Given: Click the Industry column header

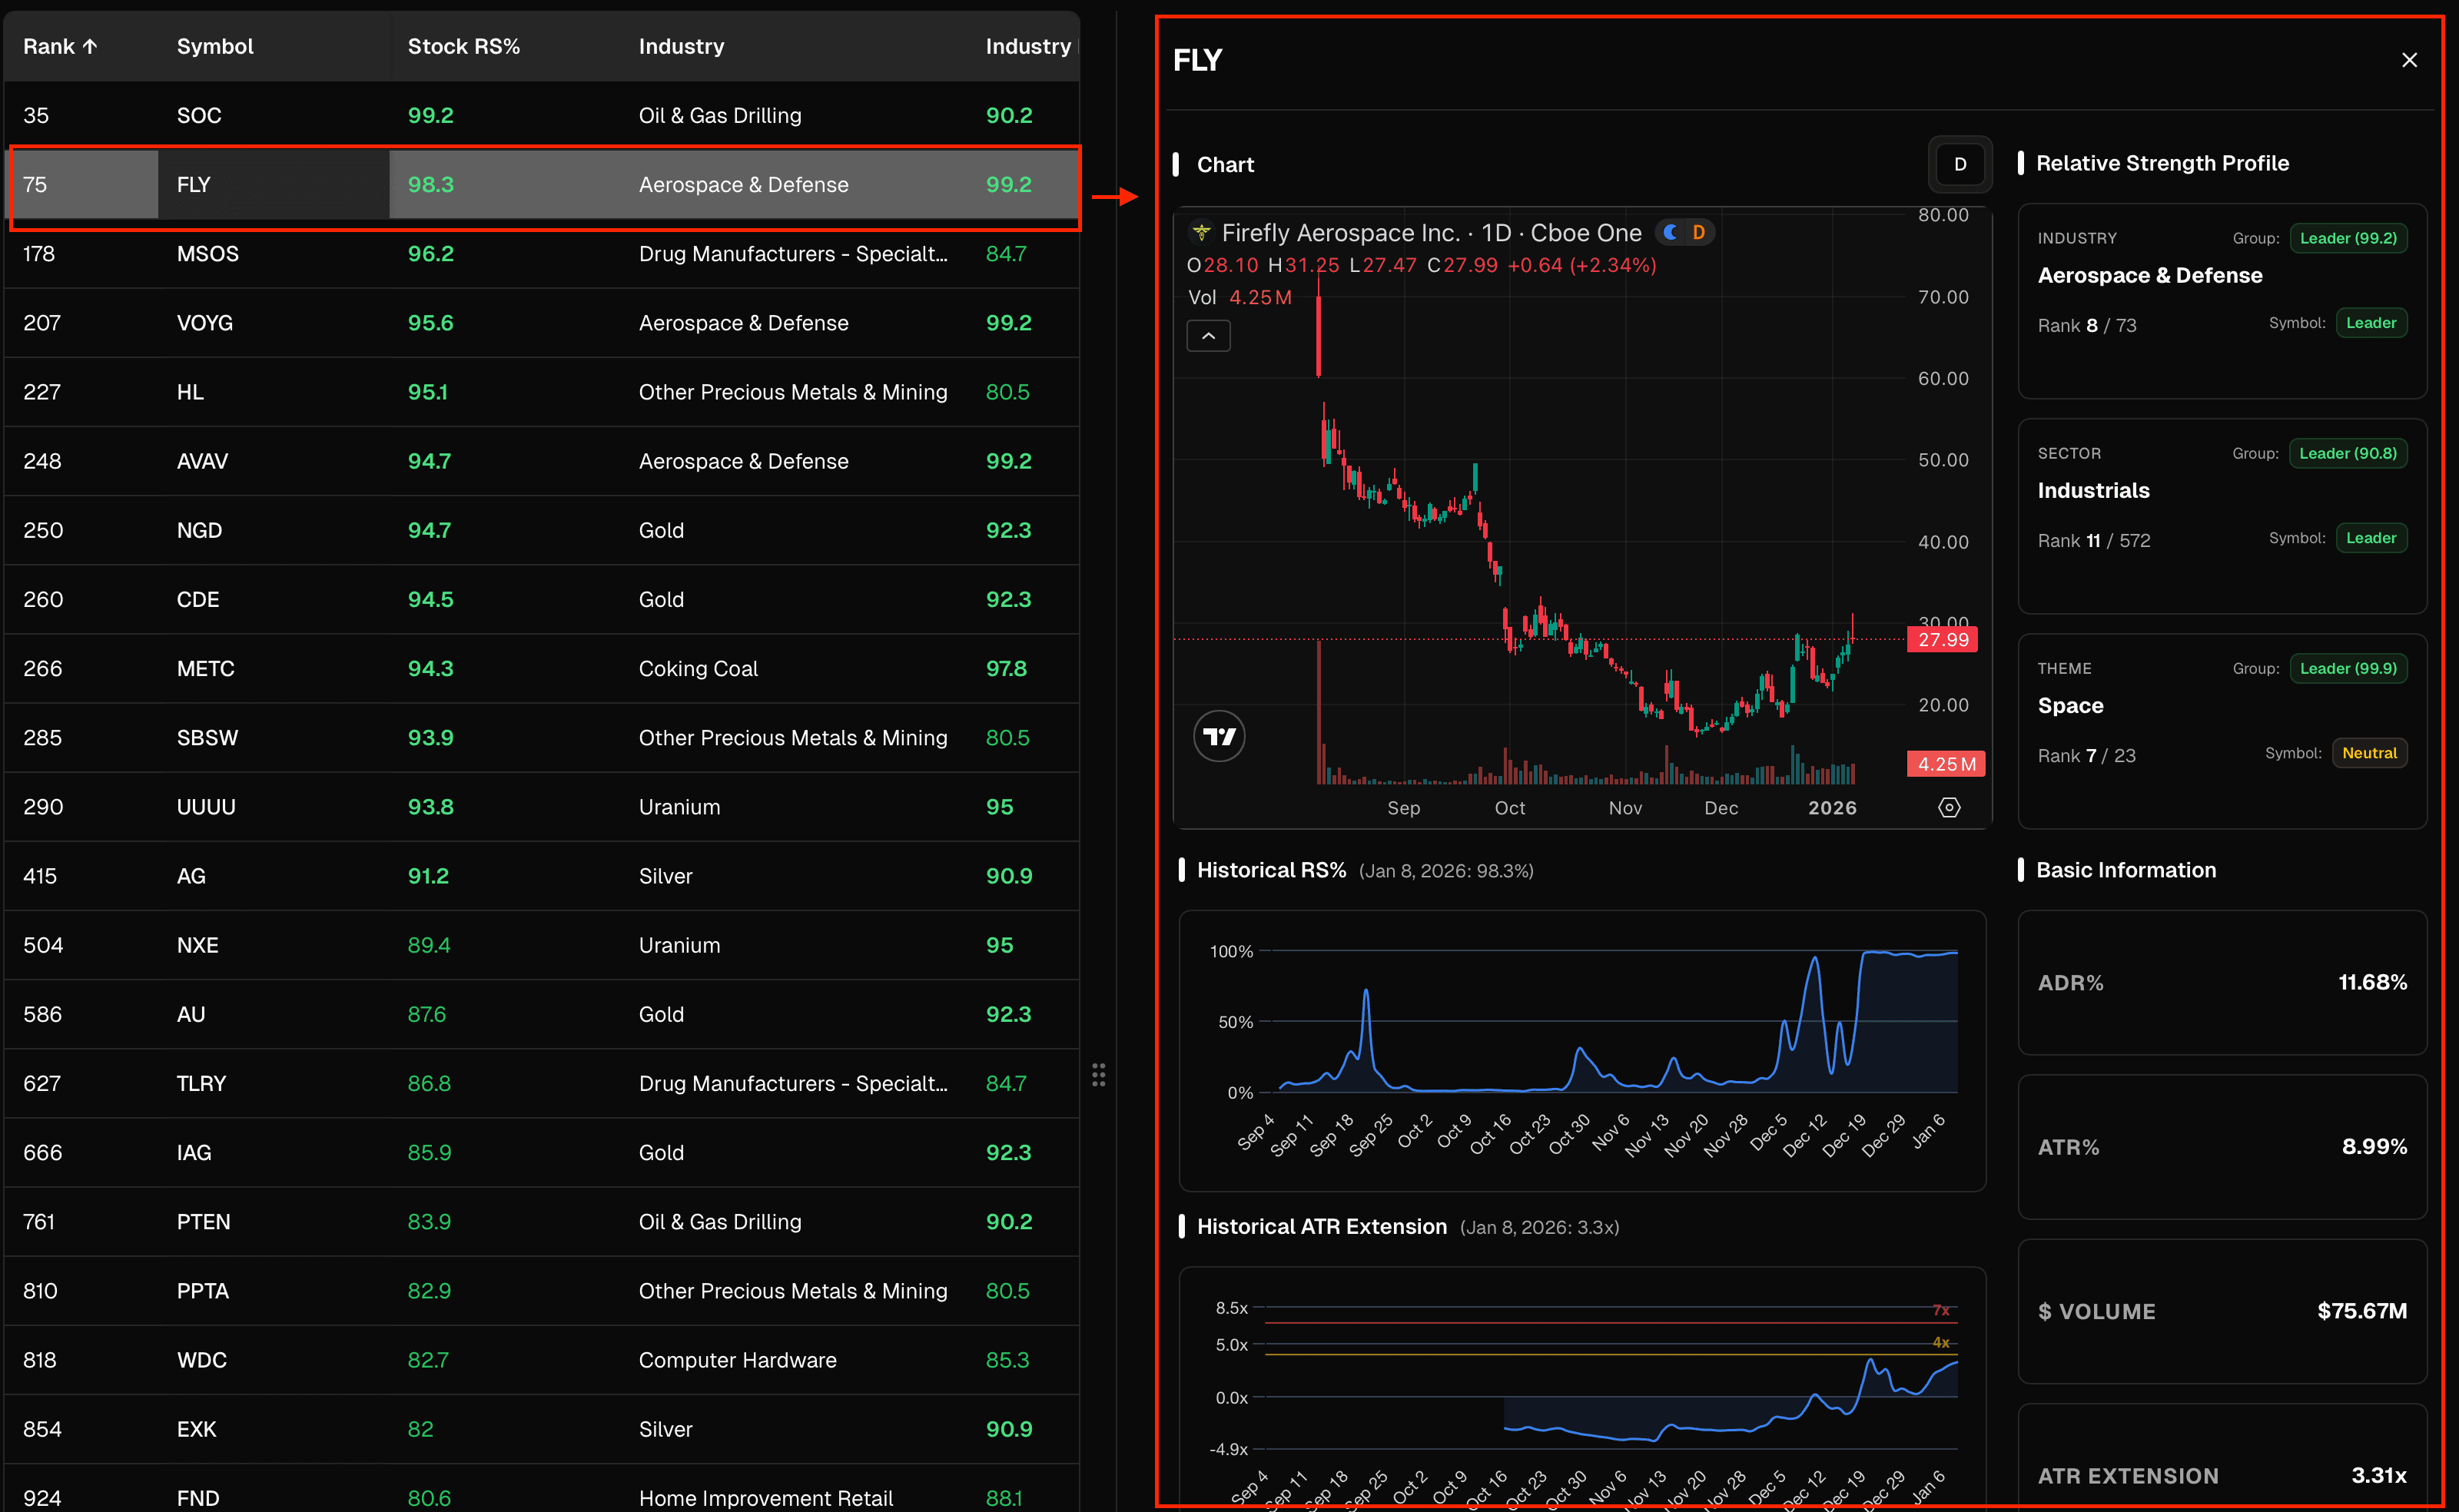Looking at the screenshot, I should [681, 45].
